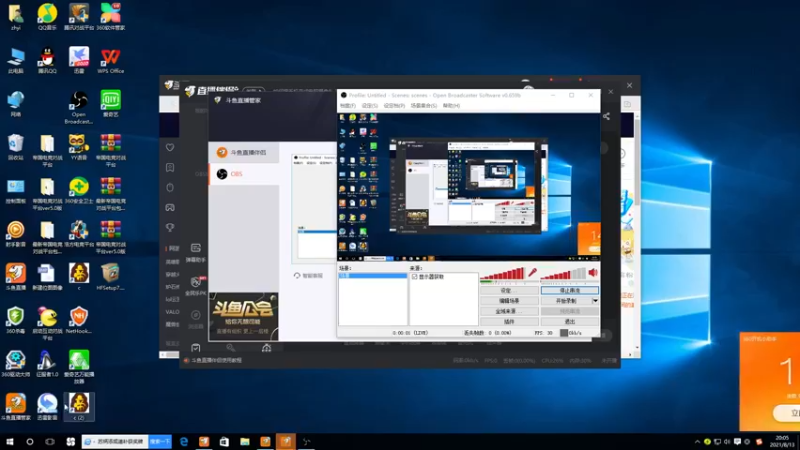Viewport: 800px width, 450px height.
Task: Open the 360驱动大师 desktop icon
Action: coord(15,364)
